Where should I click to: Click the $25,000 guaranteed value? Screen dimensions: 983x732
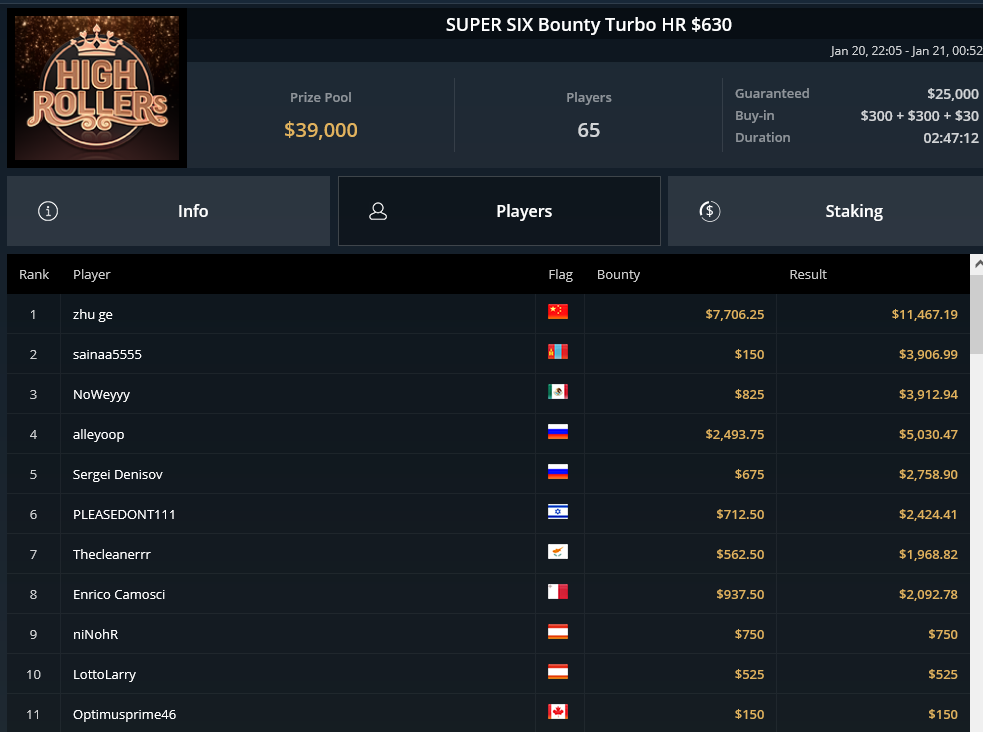(x=953, y=94)
